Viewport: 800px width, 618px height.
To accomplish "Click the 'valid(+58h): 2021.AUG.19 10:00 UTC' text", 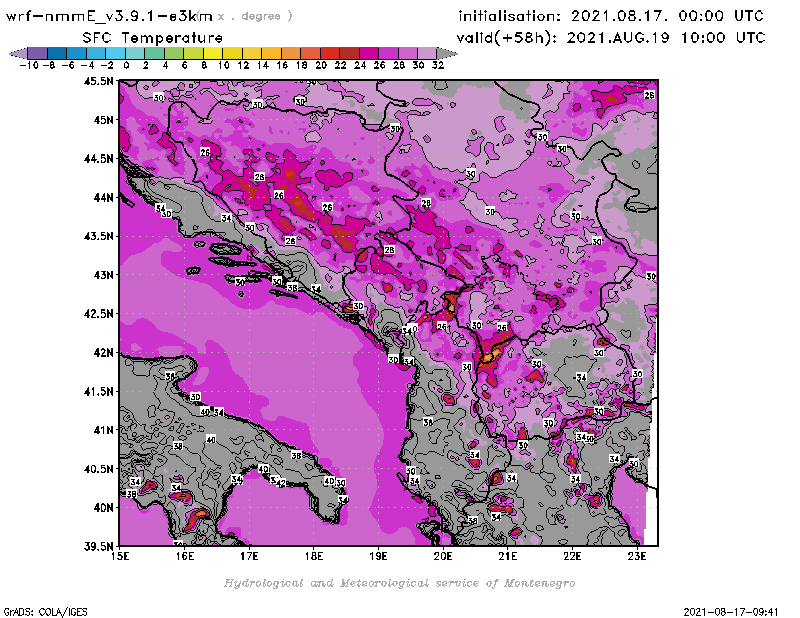I will tap(611, 38).
